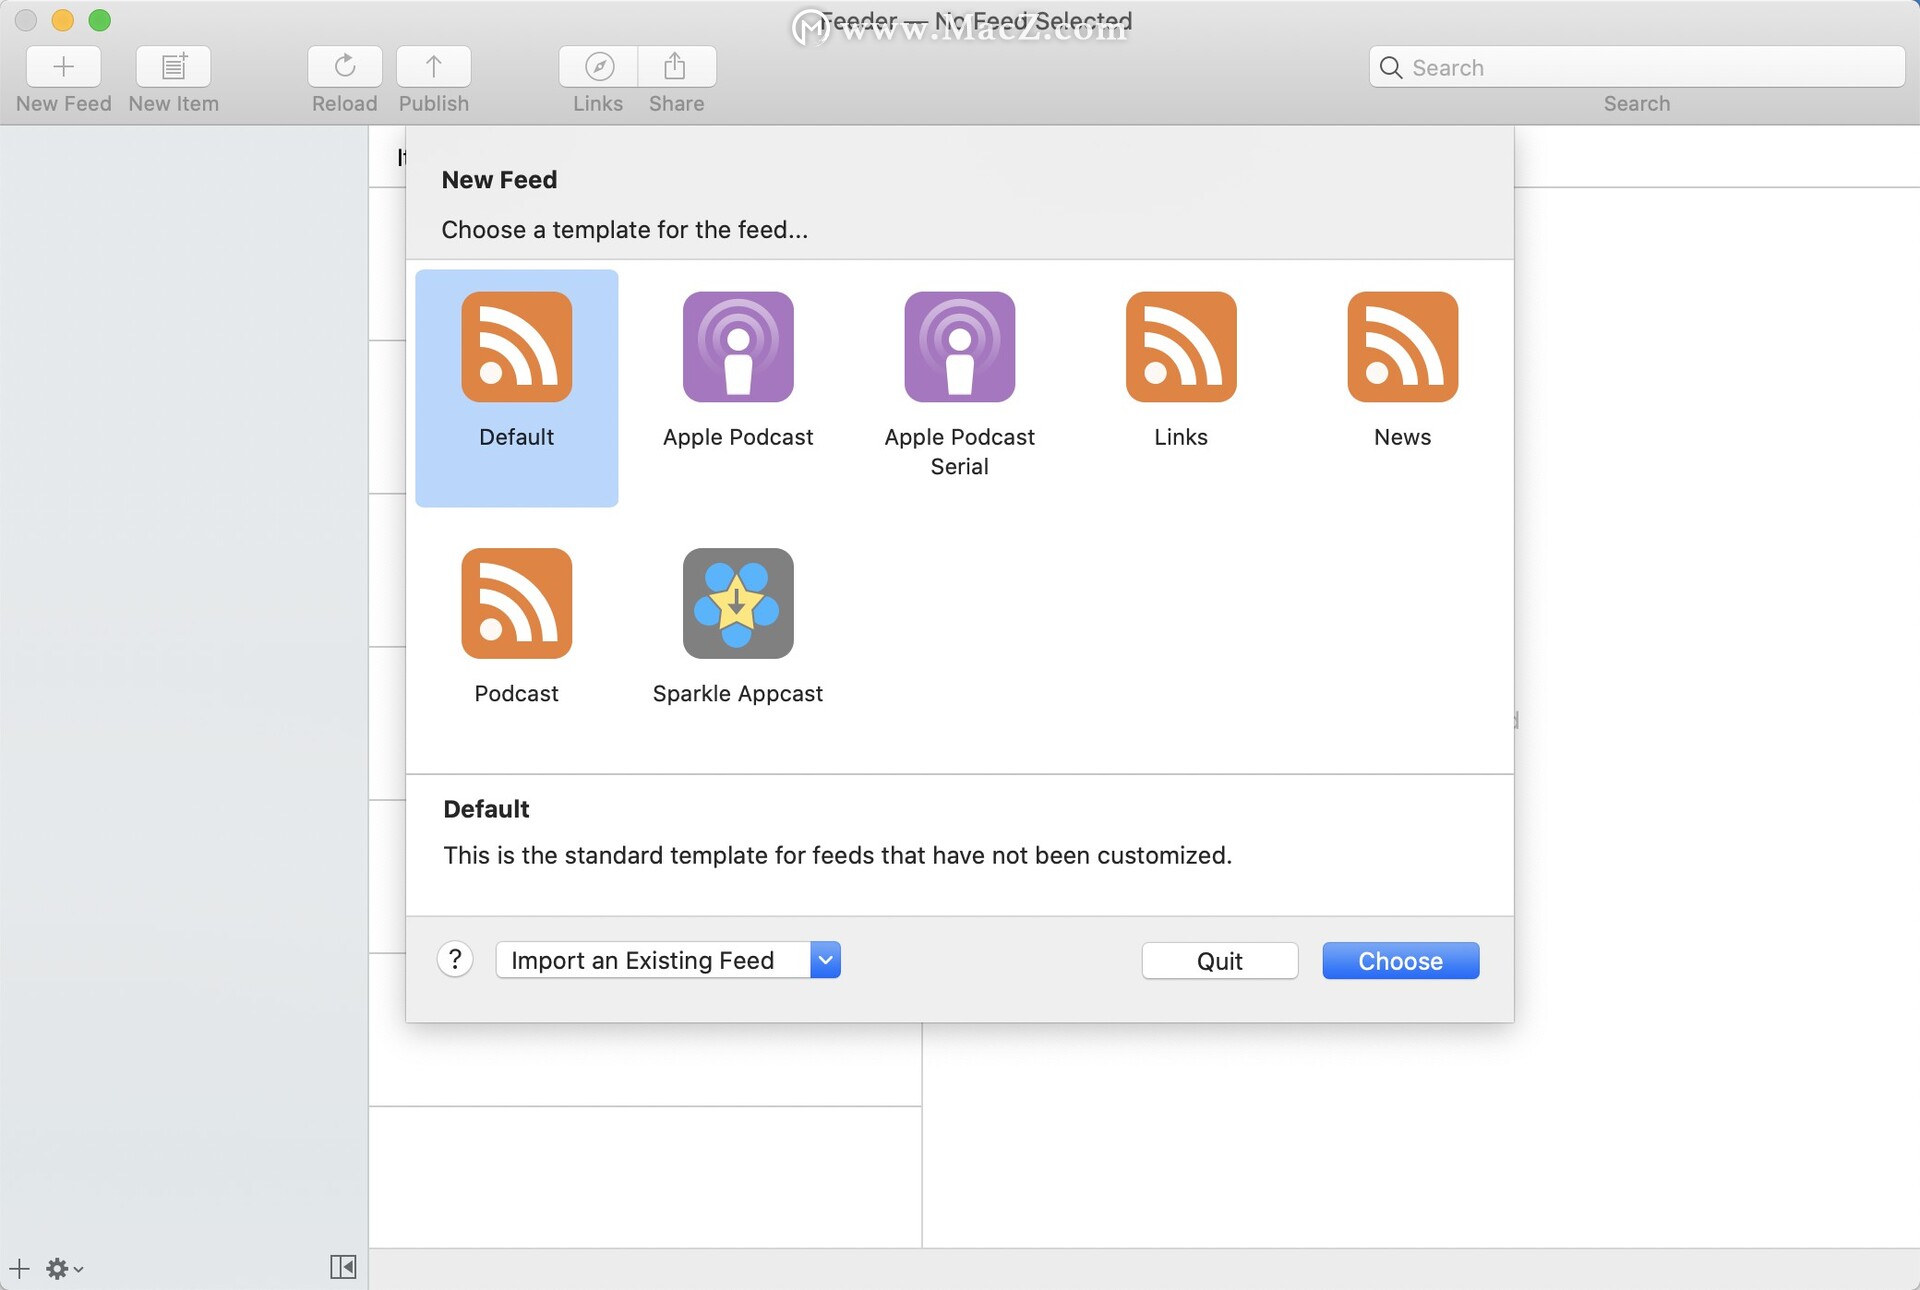
Task: Click the New Item toolbar icon
Action: (172, 66)
